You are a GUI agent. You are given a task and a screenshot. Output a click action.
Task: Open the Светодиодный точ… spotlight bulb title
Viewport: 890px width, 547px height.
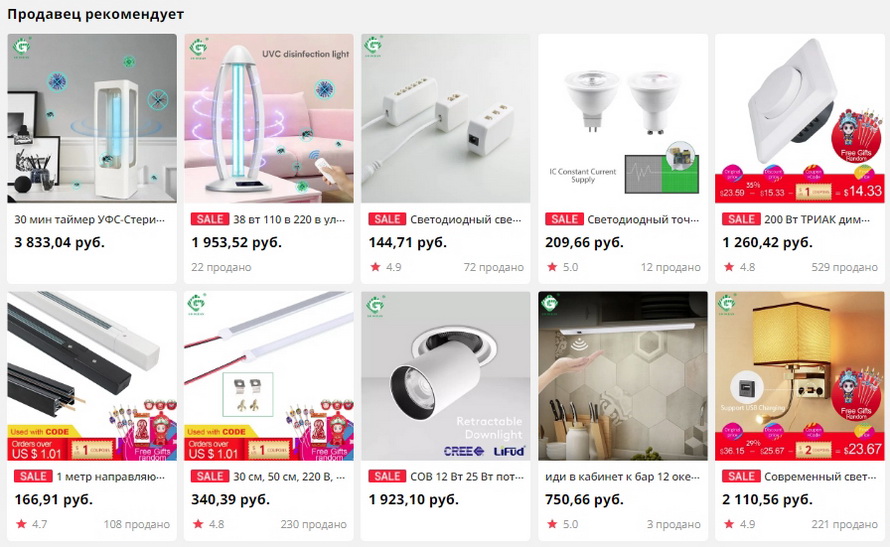643,219
